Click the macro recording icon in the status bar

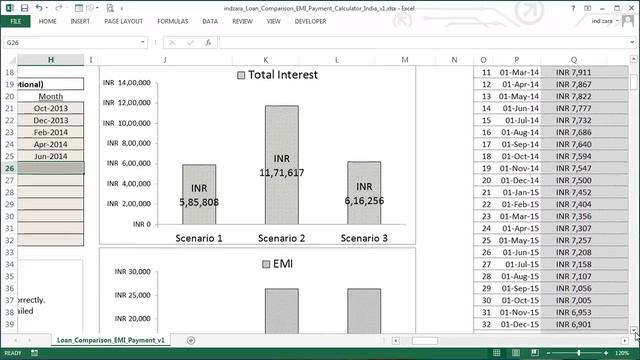click(34, 353)
